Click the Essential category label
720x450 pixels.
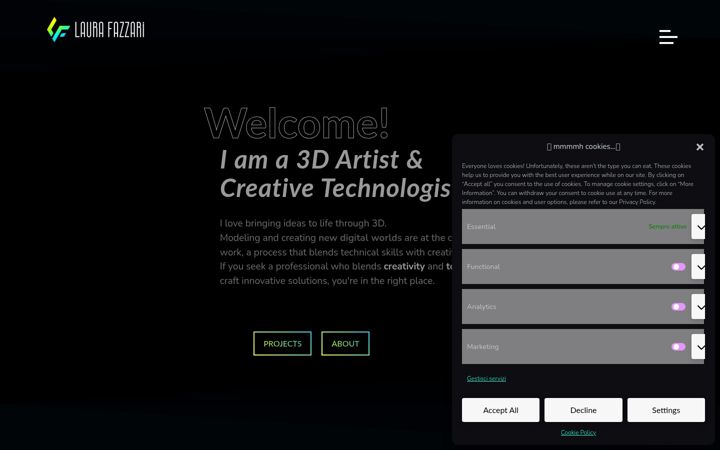click(481, 226)
